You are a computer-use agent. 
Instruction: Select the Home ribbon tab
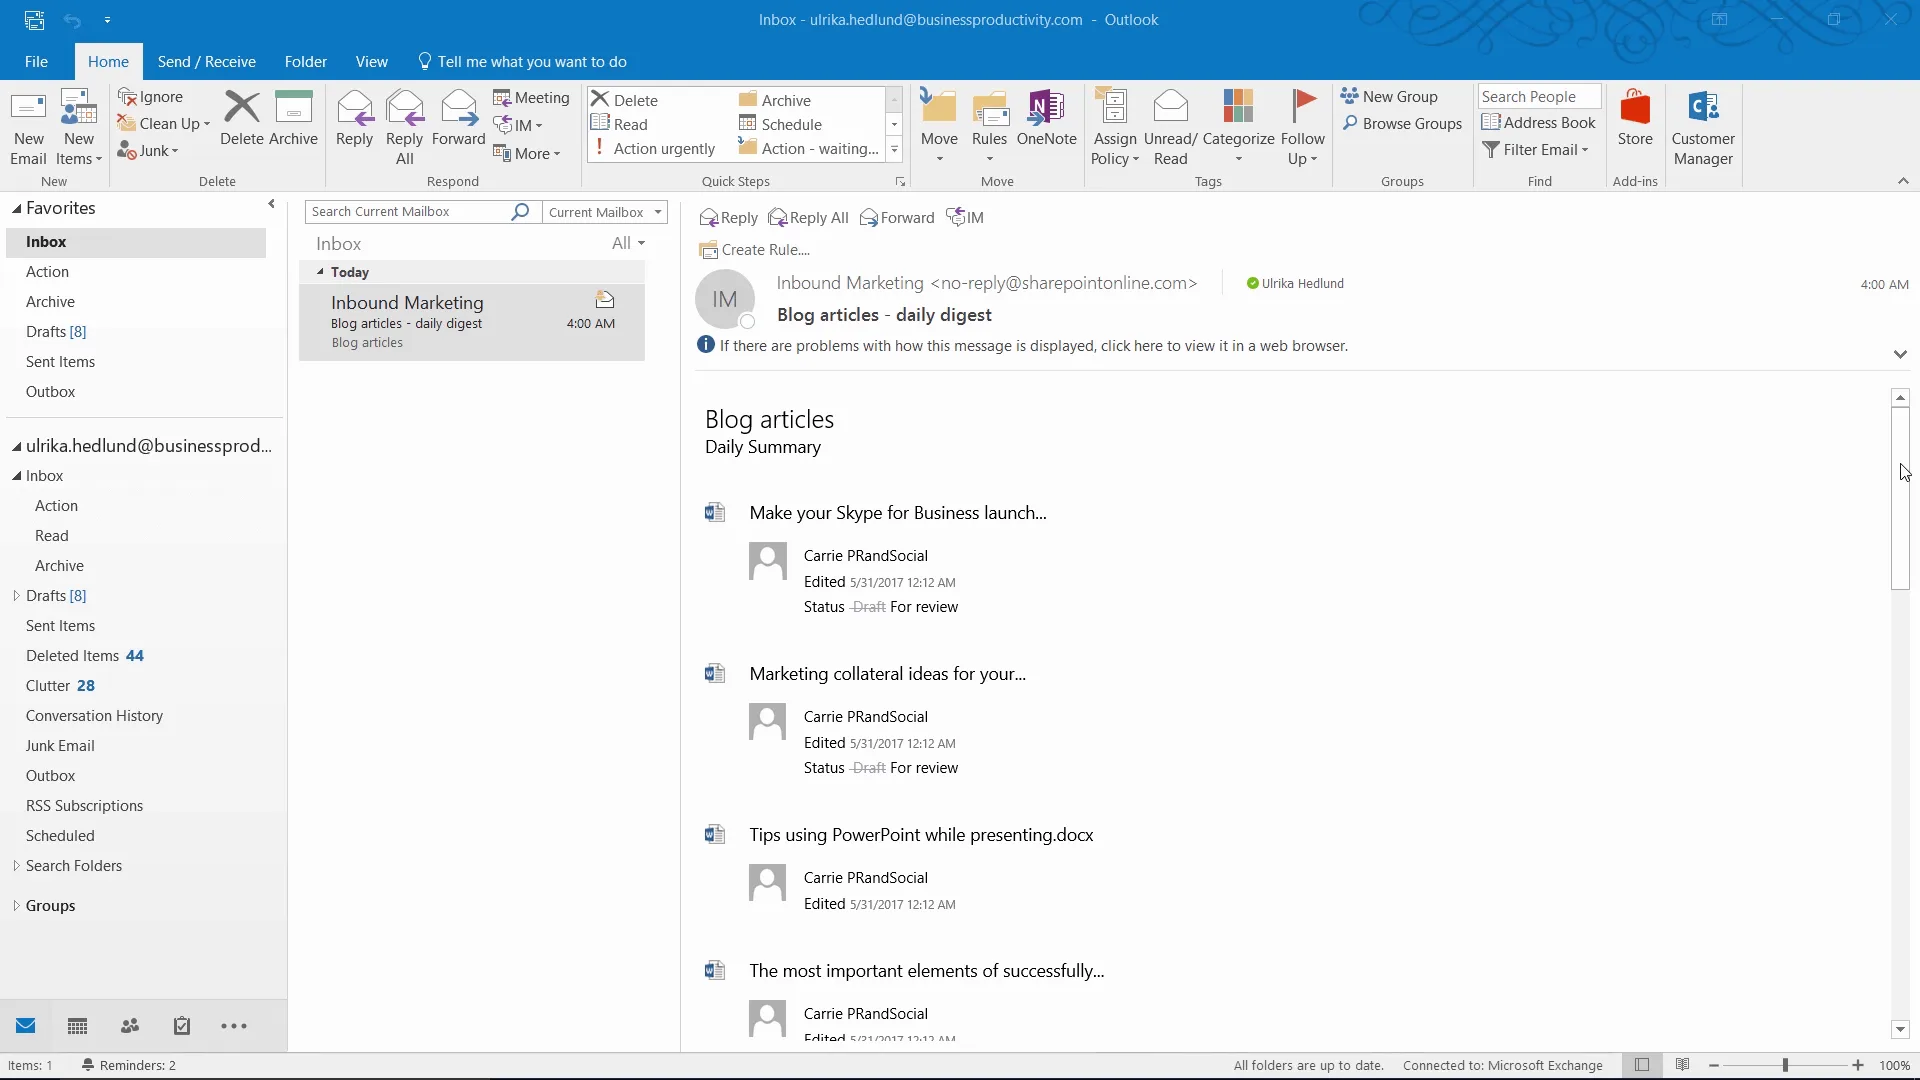[108, 62]
